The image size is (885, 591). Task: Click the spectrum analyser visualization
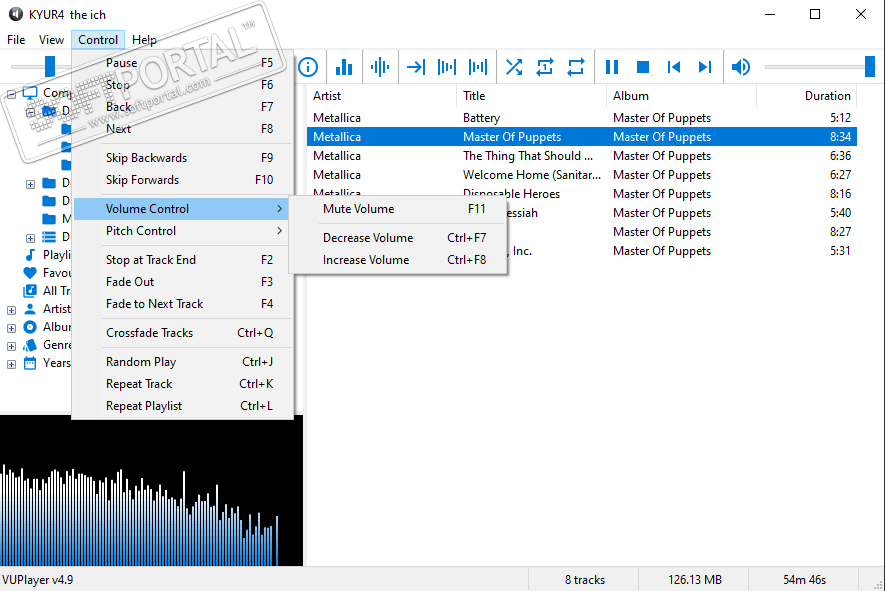click(151, 491)
